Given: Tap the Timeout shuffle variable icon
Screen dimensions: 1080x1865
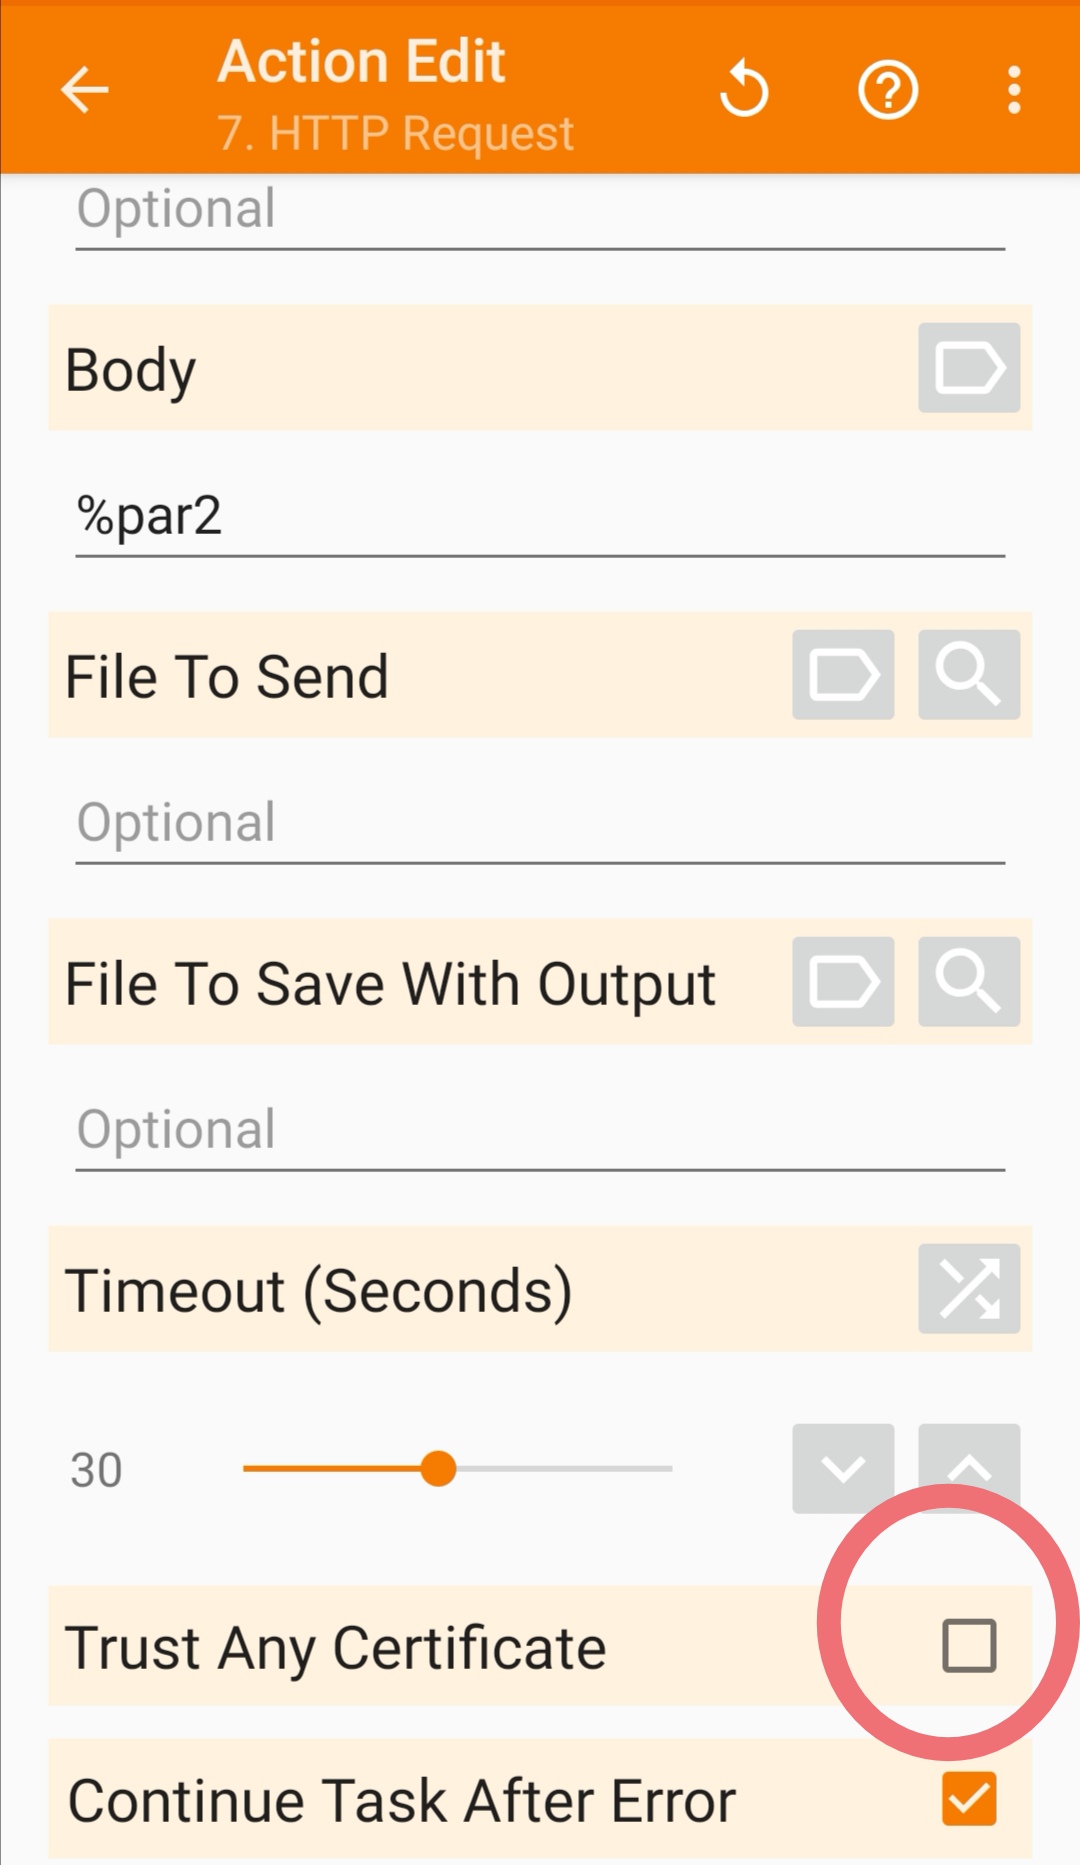Looking at the screenshot, I should click(968, 1288).
